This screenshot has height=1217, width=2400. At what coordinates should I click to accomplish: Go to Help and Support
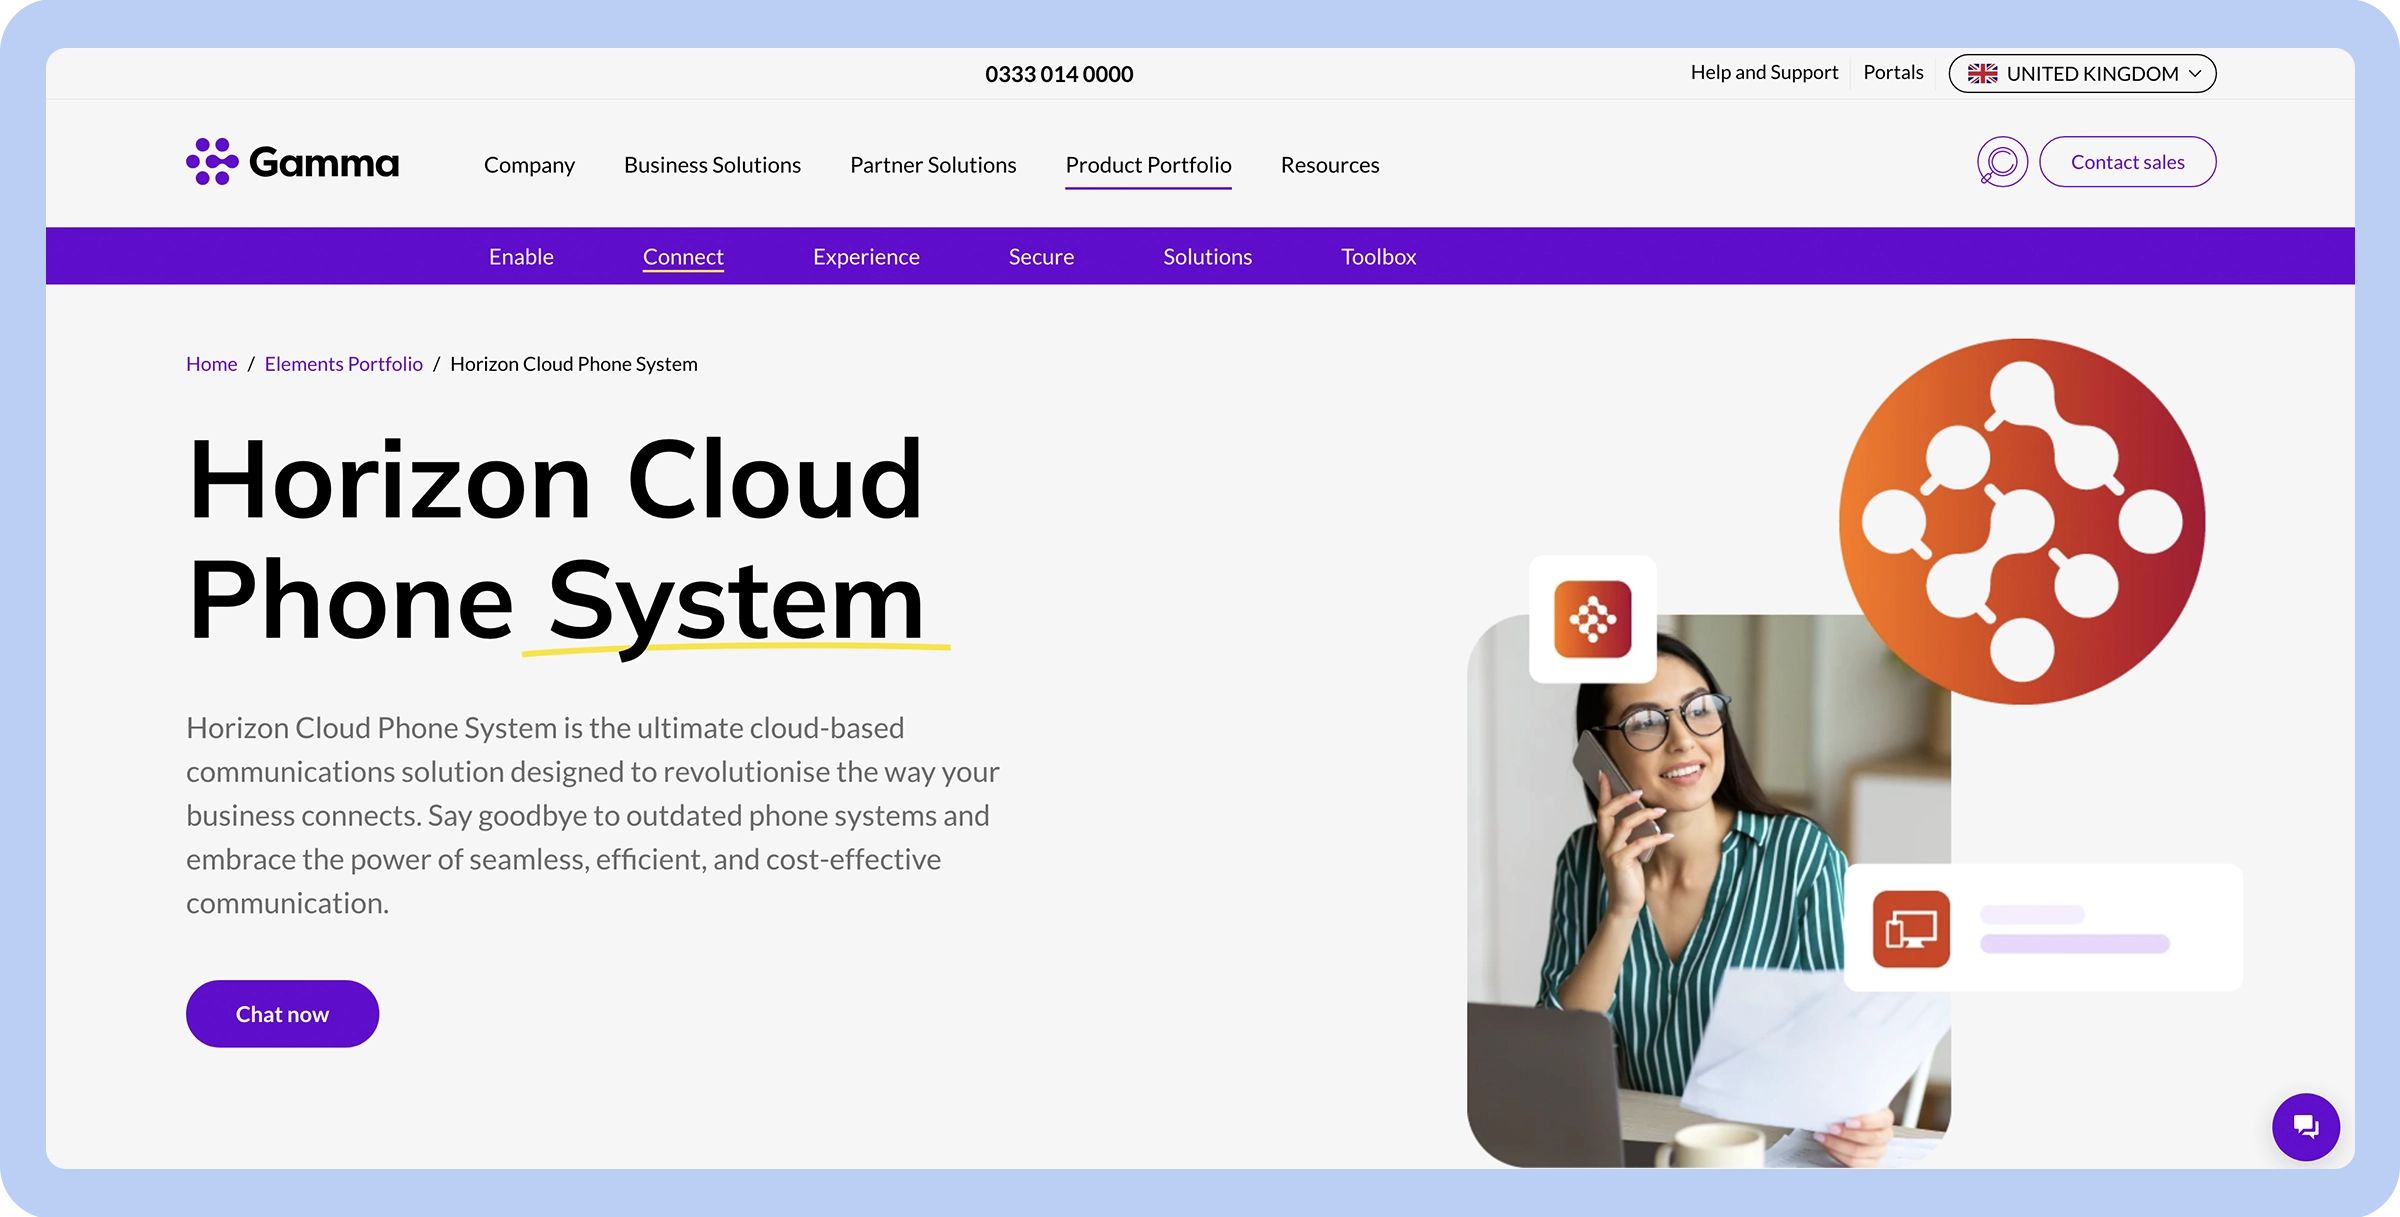(1764, 72)
